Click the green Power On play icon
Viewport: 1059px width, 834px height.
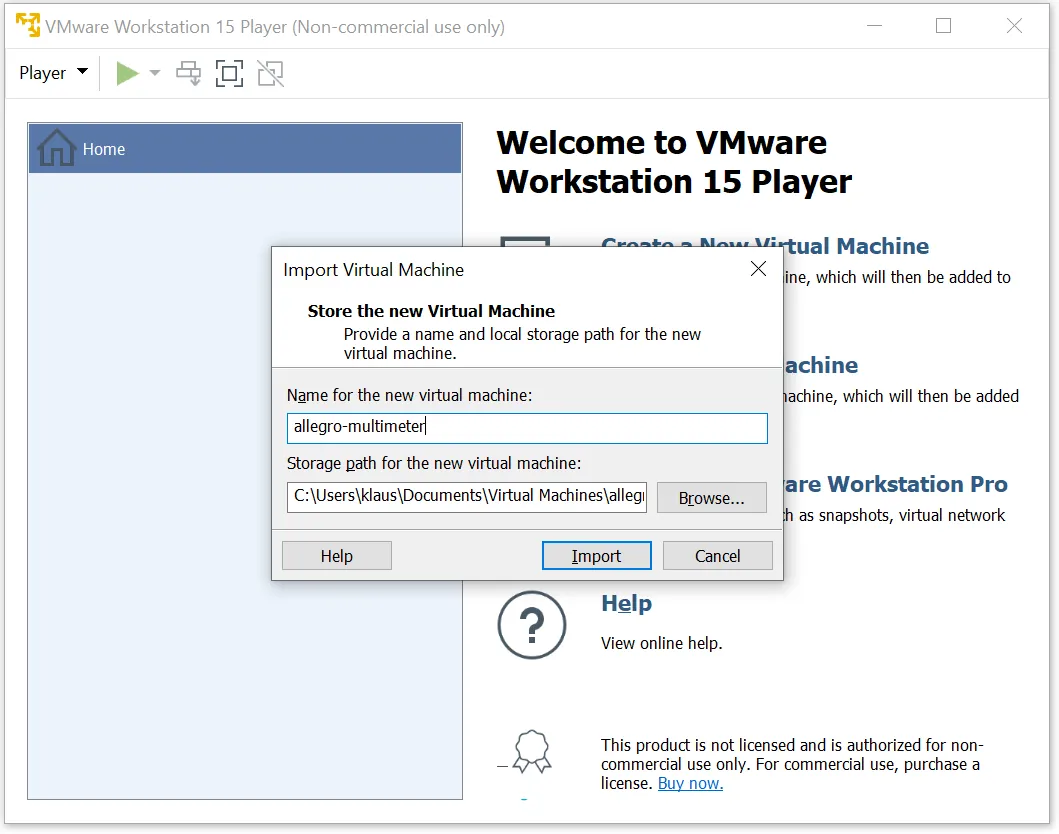(x=127, y=73)
